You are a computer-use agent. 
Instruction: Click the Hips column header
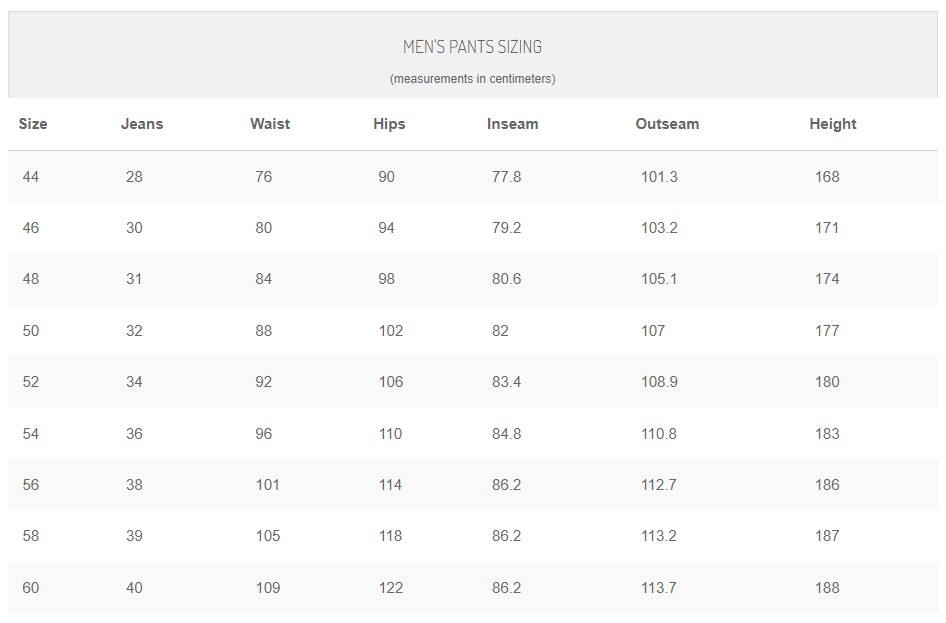point(389,124)
